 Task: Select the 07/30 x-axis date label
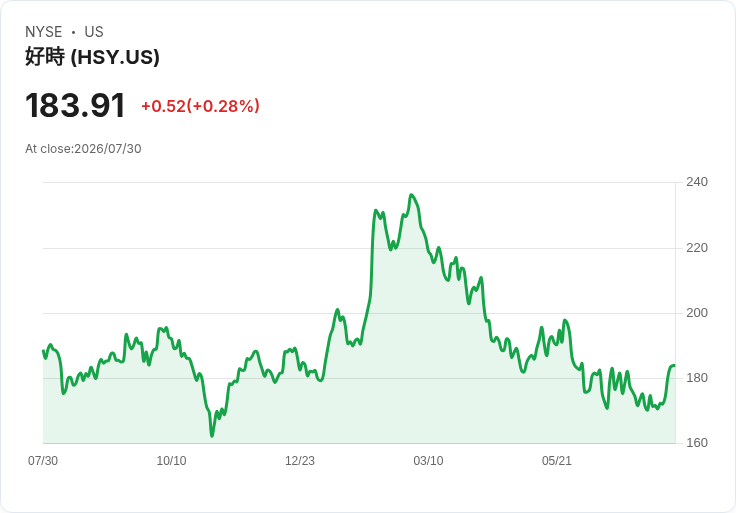[43, 461]
